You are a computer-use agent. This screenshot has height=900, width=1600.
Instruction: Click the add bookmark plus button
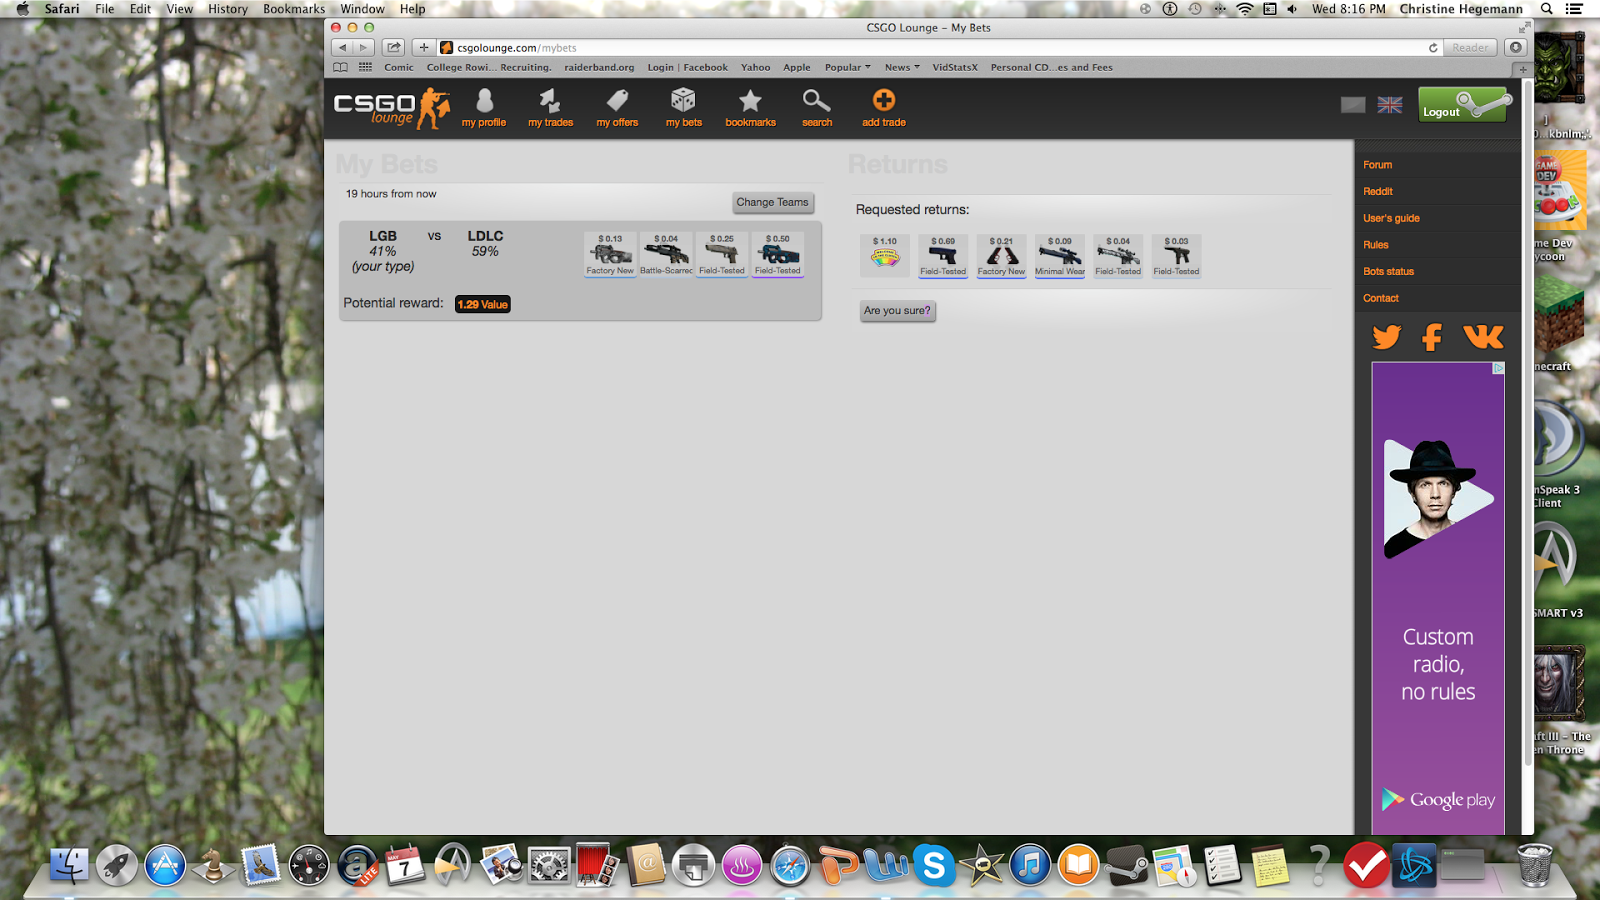(x=424, y=47)
